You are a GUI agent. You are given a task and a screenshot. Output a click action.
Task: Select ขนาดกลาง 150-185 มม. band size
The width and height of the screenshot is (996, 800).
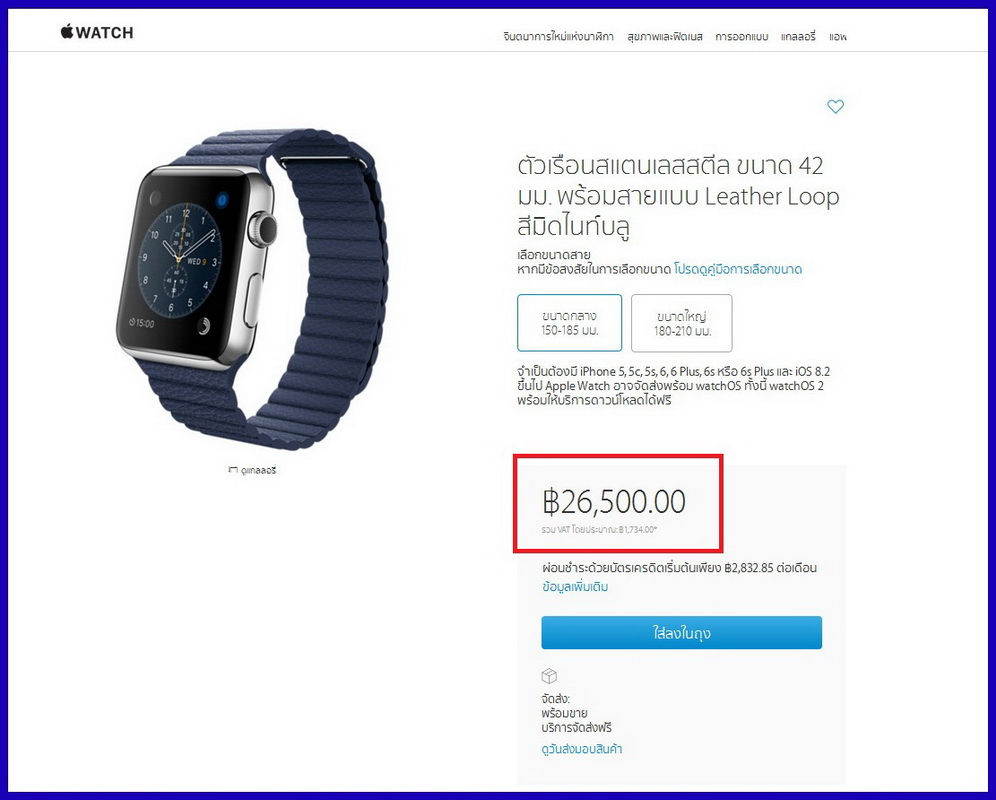coord(569,323)
